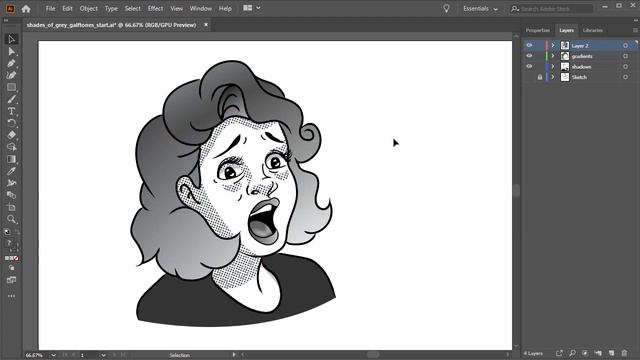Image resolution: width=640 pixels, height=360 pixels.
Task: Click the default Fill and Stroke icon
Action: pyautogui.click(x=7, y=232)
